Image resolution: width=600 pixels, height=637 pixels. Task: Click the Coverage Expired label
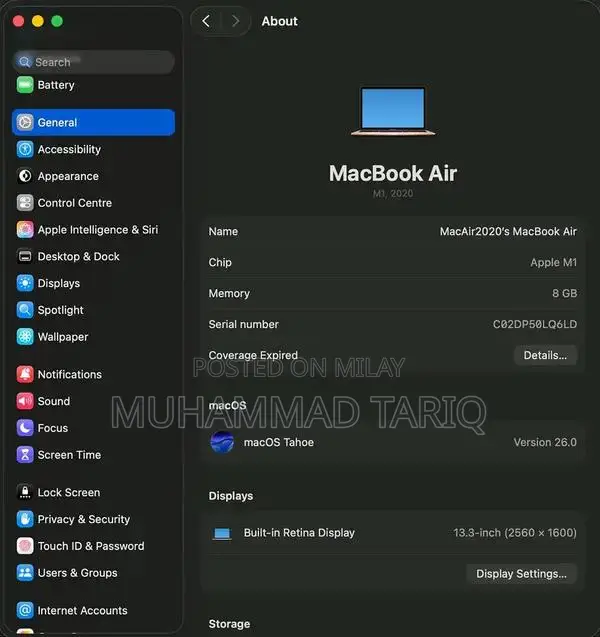pyautogui.click(x=253, y=355)
